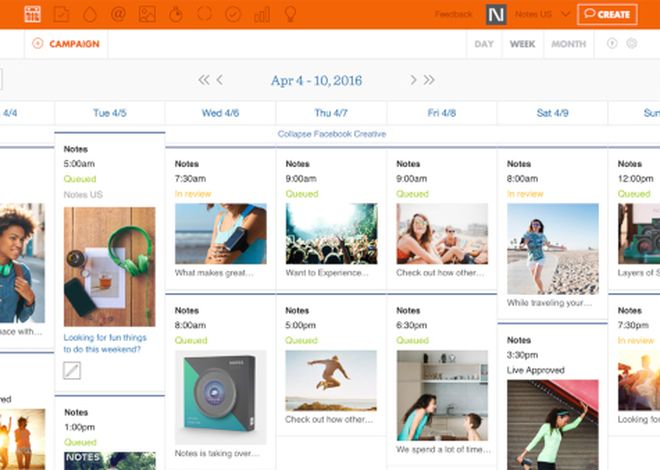Click the 6:30pm time on Friday post
This screenshot has width=660, height=470.
pyautogui.click(x=411, y=325)
